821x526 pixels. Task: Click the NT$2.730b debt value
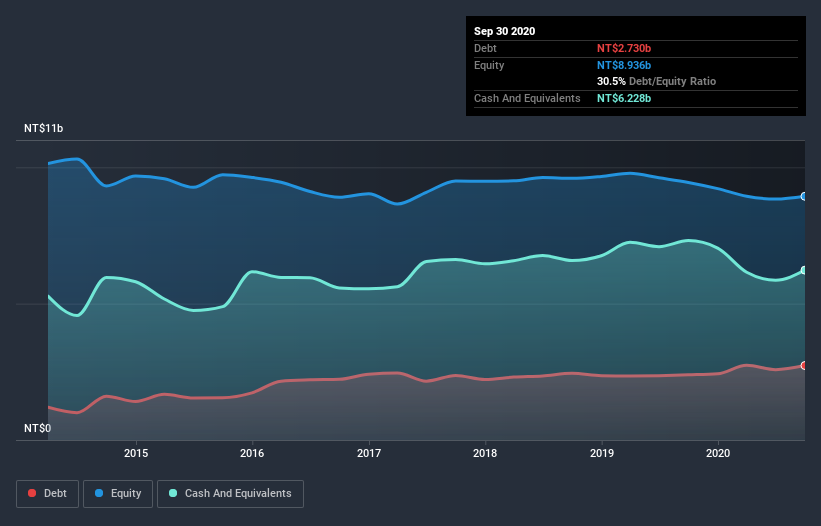click(624, 48)
